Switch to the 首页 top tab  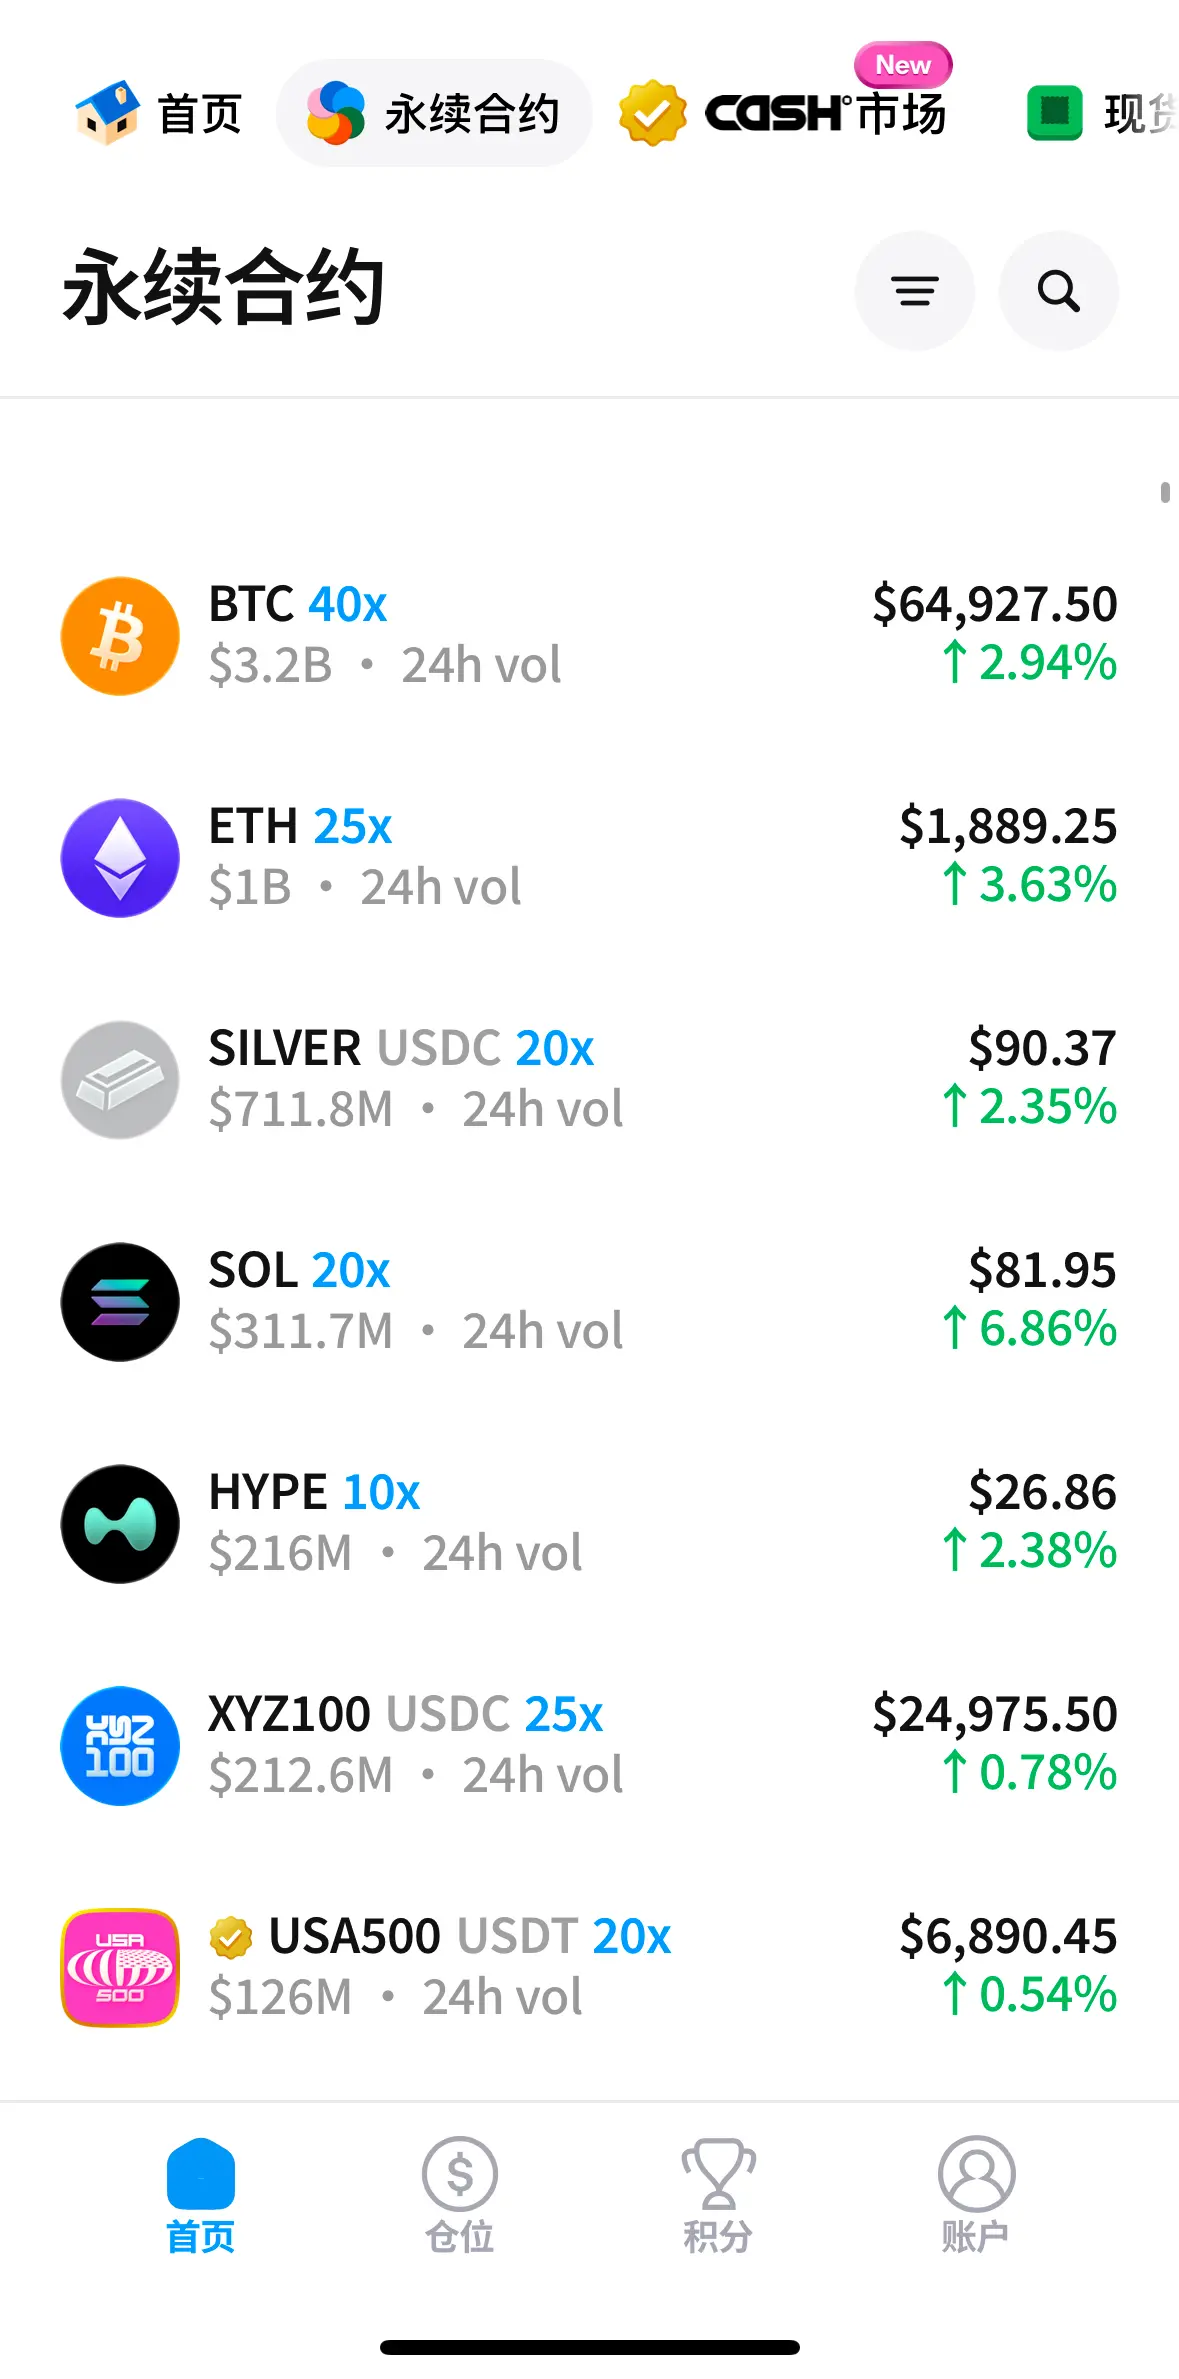[160, 113]
